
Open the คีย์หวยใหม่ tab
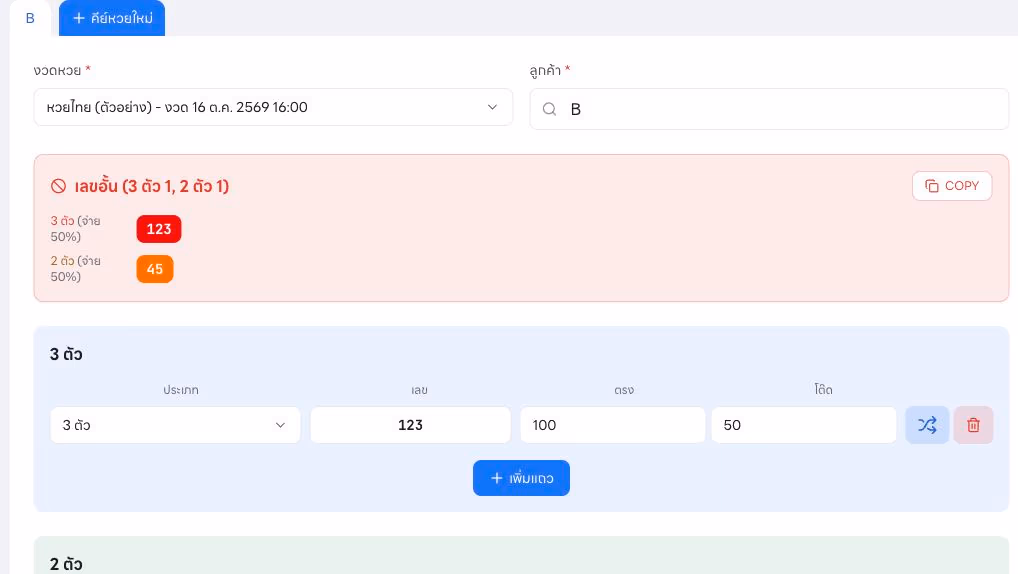(112, 18)
